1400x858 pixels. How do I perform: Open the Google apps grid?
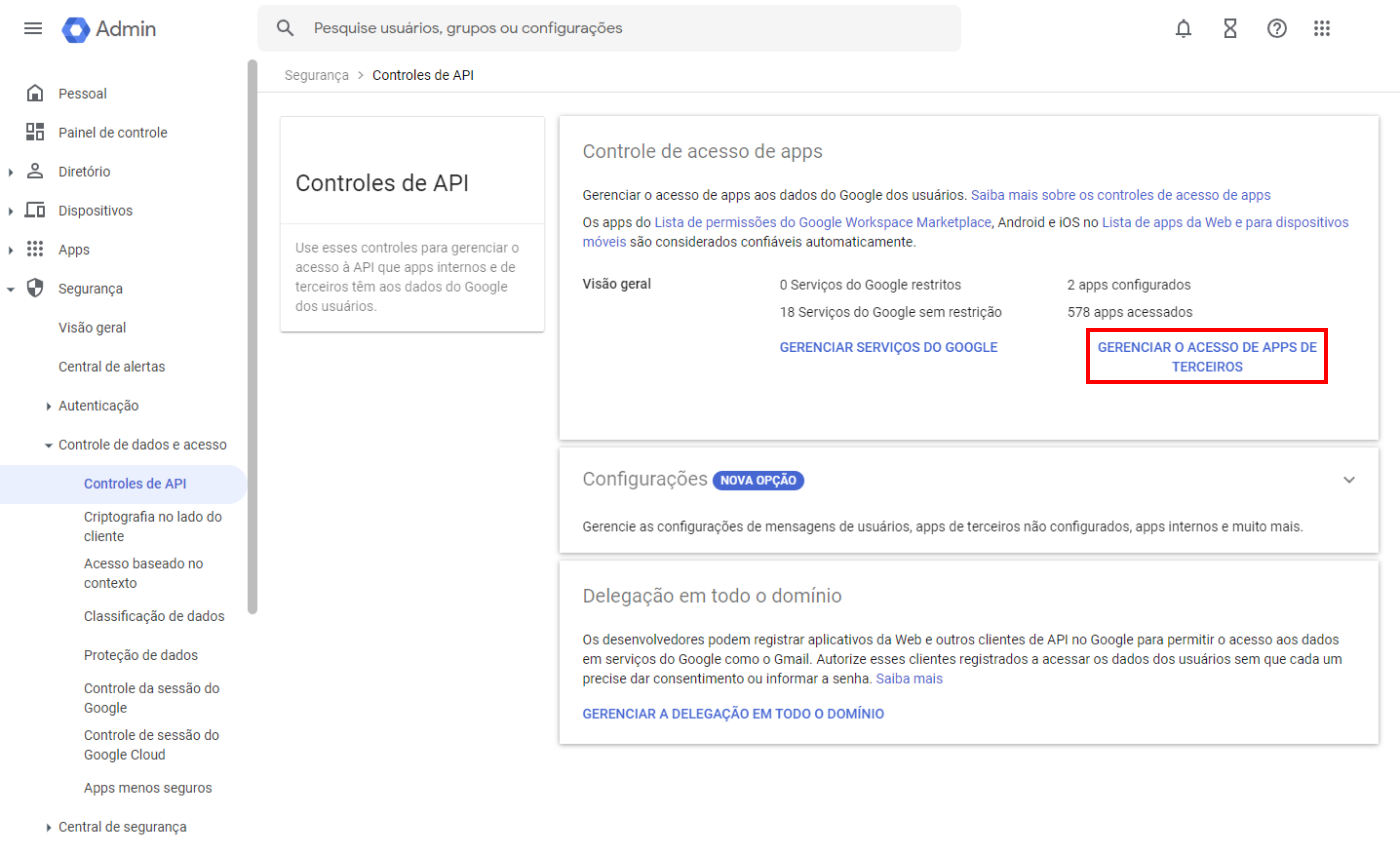click(1322, 28)
